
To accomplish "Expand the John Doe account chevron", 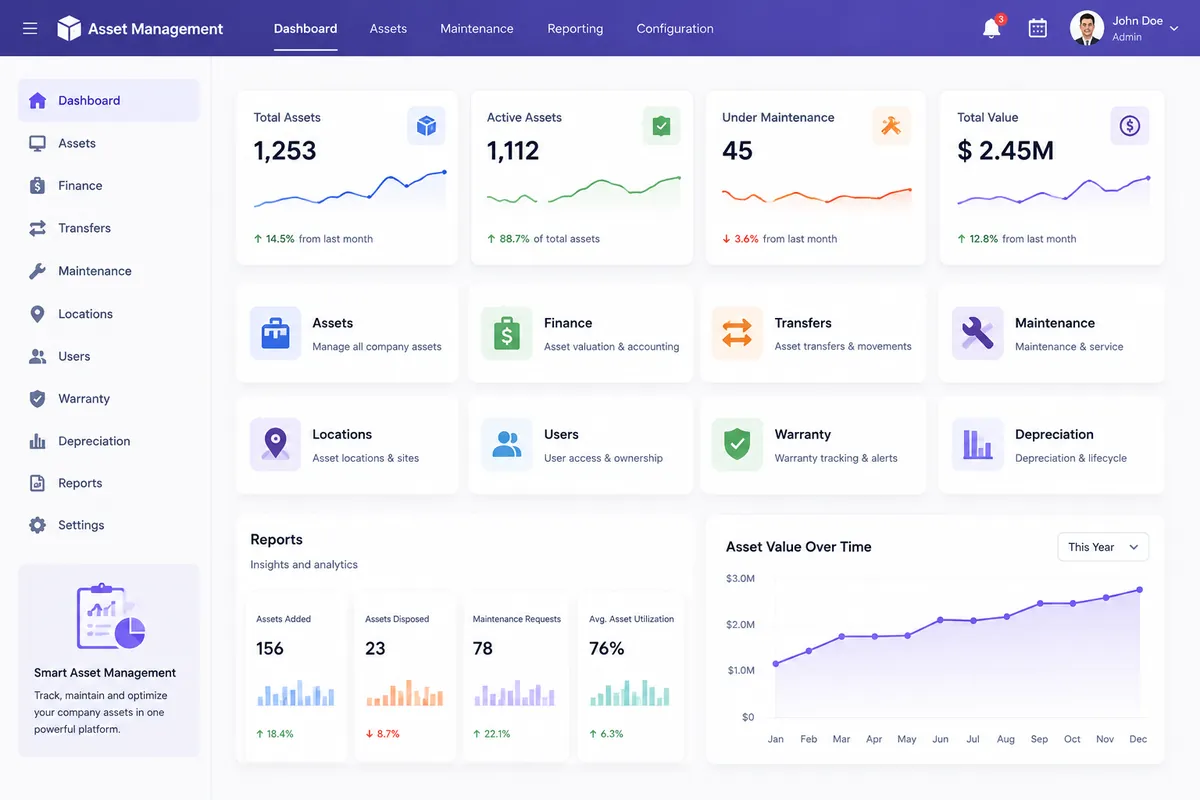I will (x=1174, y=29).
